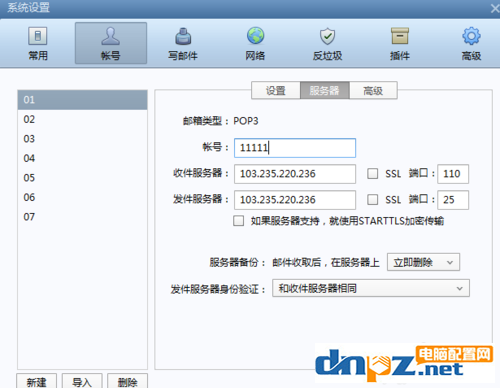Select account 05 in the list
The width and height of the screenshot is (500, 388).
pos(82,178)
